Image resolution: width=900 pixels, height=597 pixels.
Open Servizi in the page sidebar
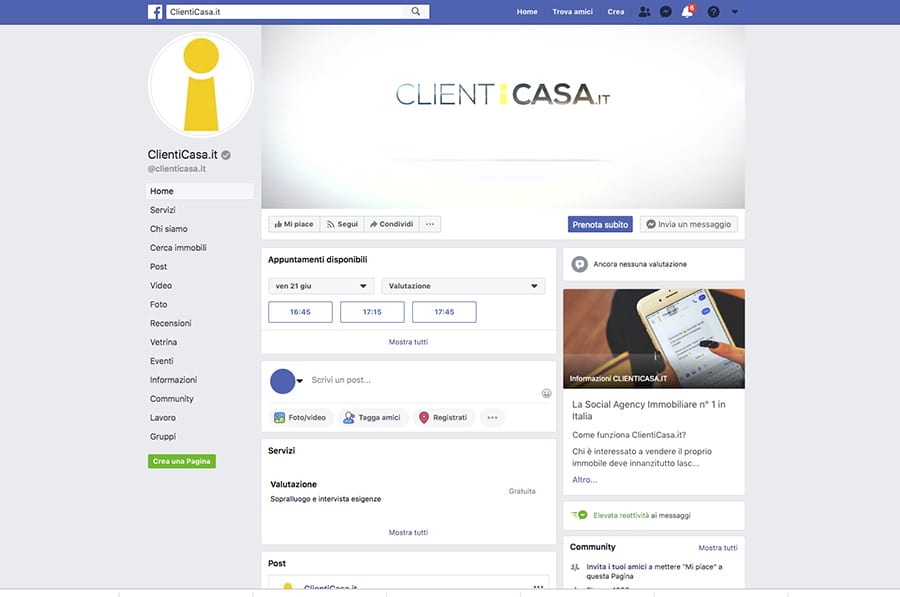coord(163,210)
